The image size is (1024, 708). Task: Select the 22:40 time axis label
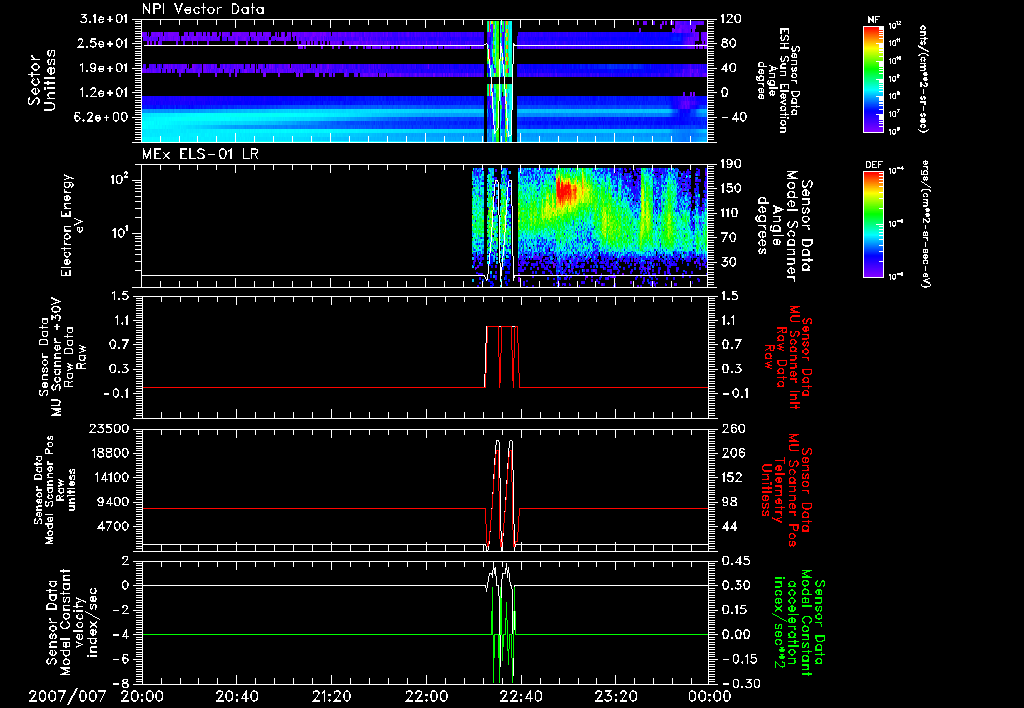[x=520, y=696]
